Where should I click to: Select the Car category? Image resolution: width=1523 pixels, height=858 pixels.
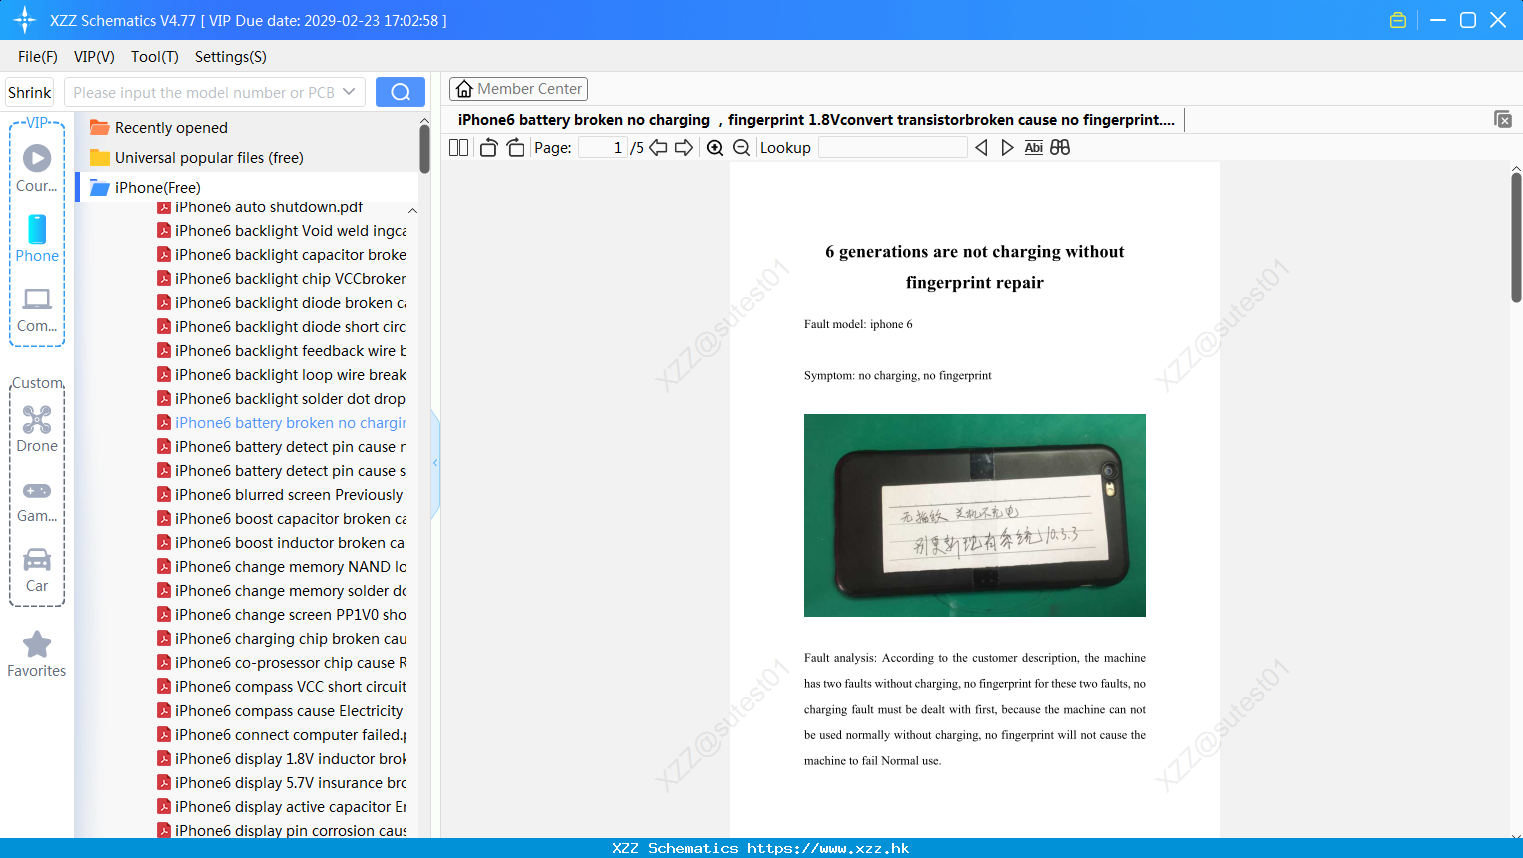coord(37,570)
